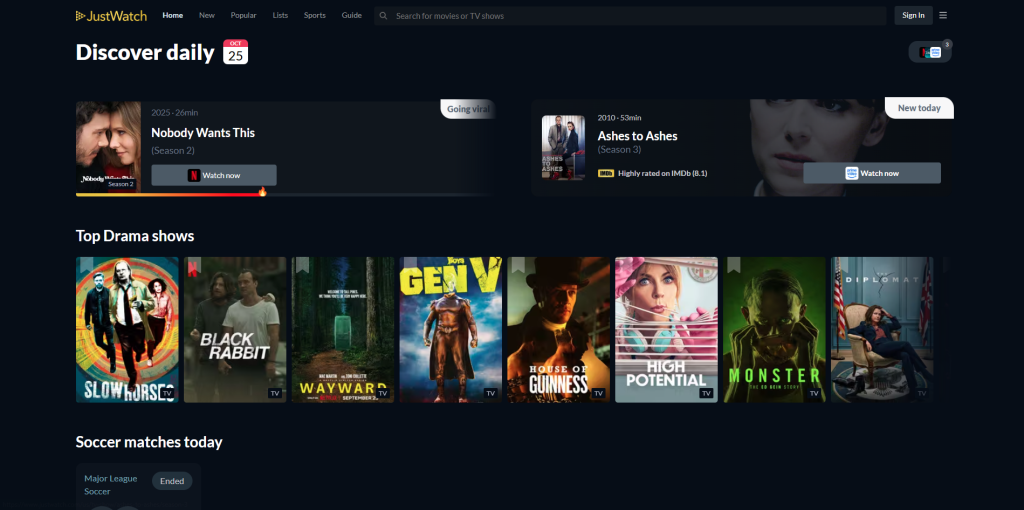Image resolution: width=1024 pixels, height=510 pixels.
Task: Bookmark the High Potential poster
Action: 626,265
